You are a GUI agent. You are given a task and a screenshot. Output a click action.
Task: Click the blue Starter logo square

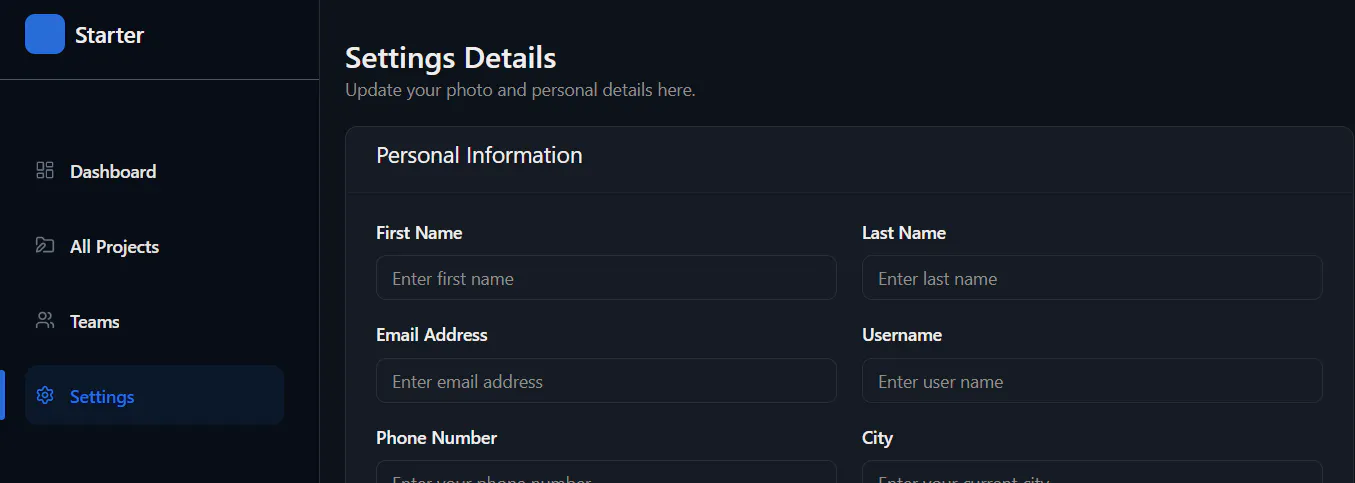click(x=45, y=34)
